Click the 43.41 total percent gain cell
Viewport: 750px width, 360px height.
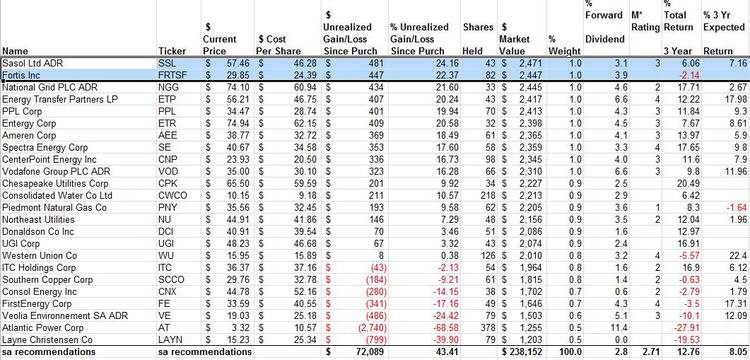coord(424,352)
